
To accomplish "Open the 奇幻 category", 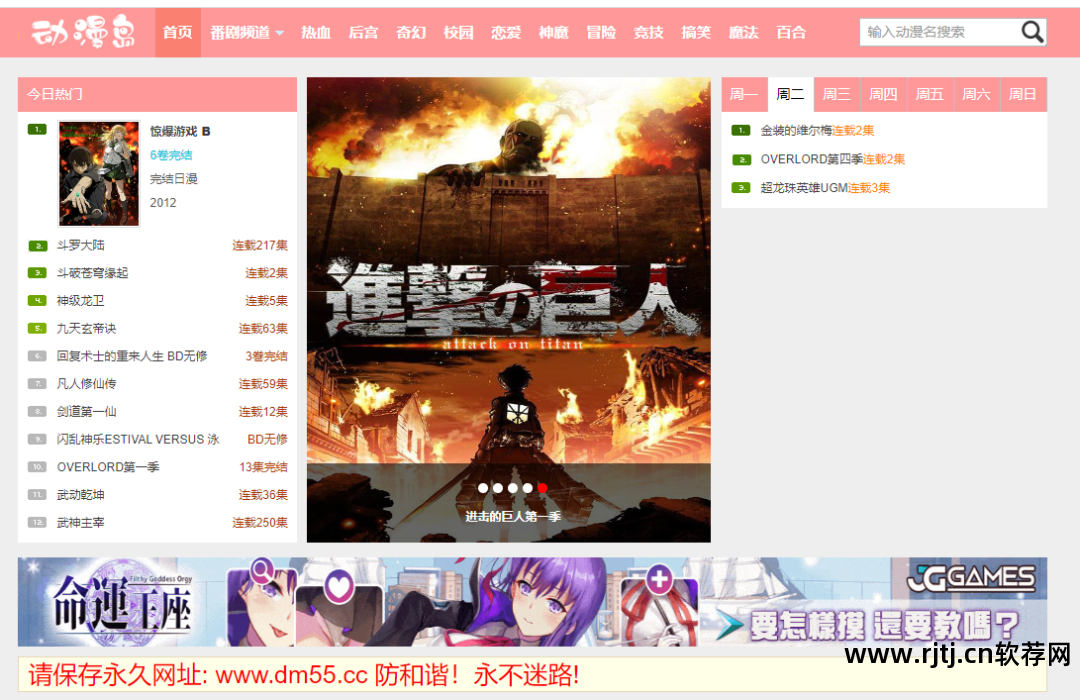I will click(411, 32).
